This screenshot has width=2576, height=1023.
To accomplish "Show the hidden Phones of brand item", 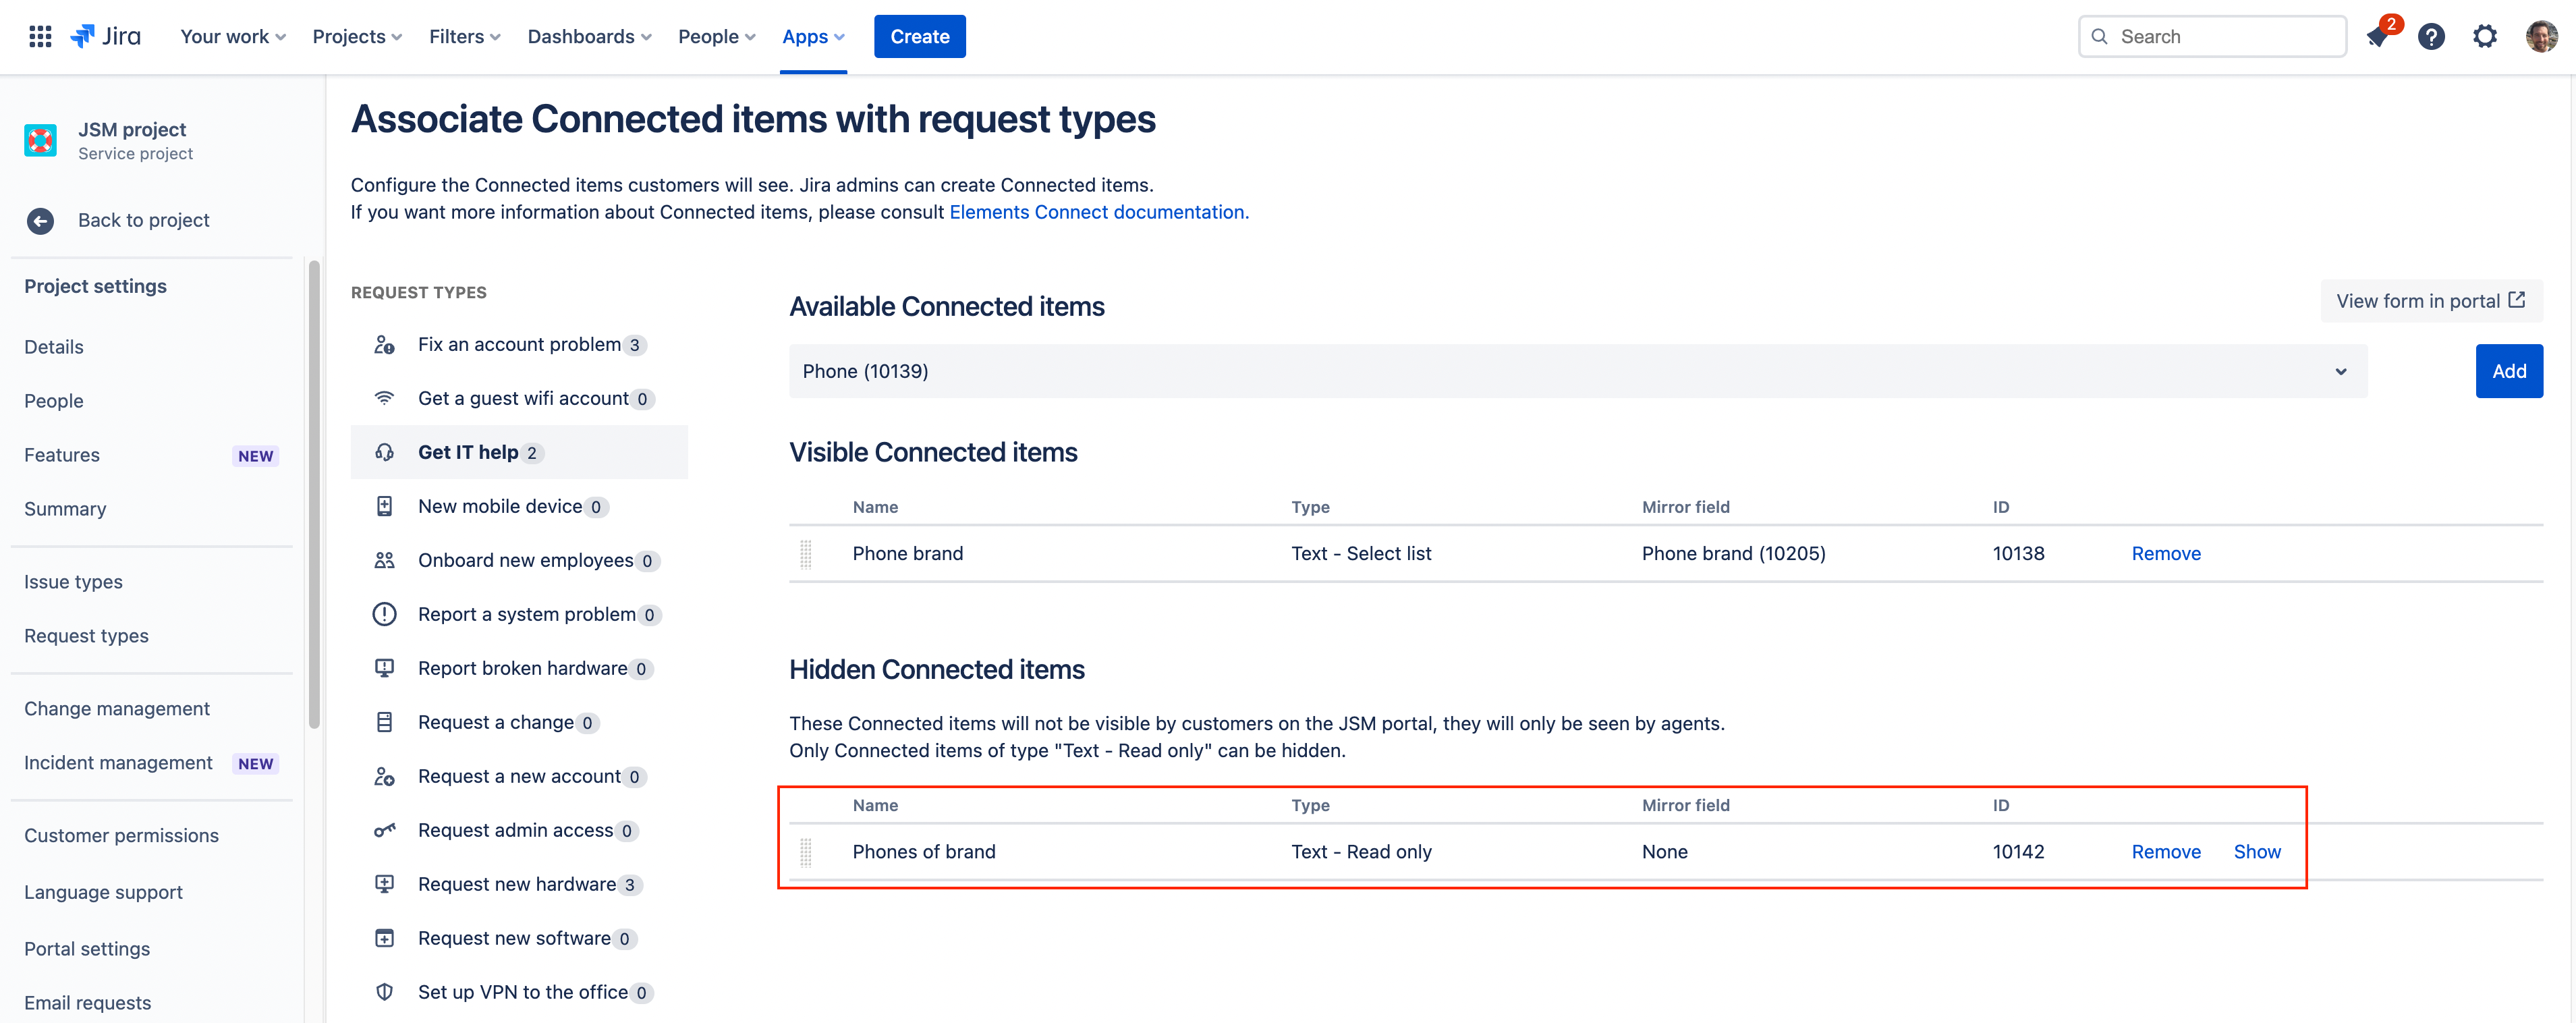I will tap(2257, 851).
